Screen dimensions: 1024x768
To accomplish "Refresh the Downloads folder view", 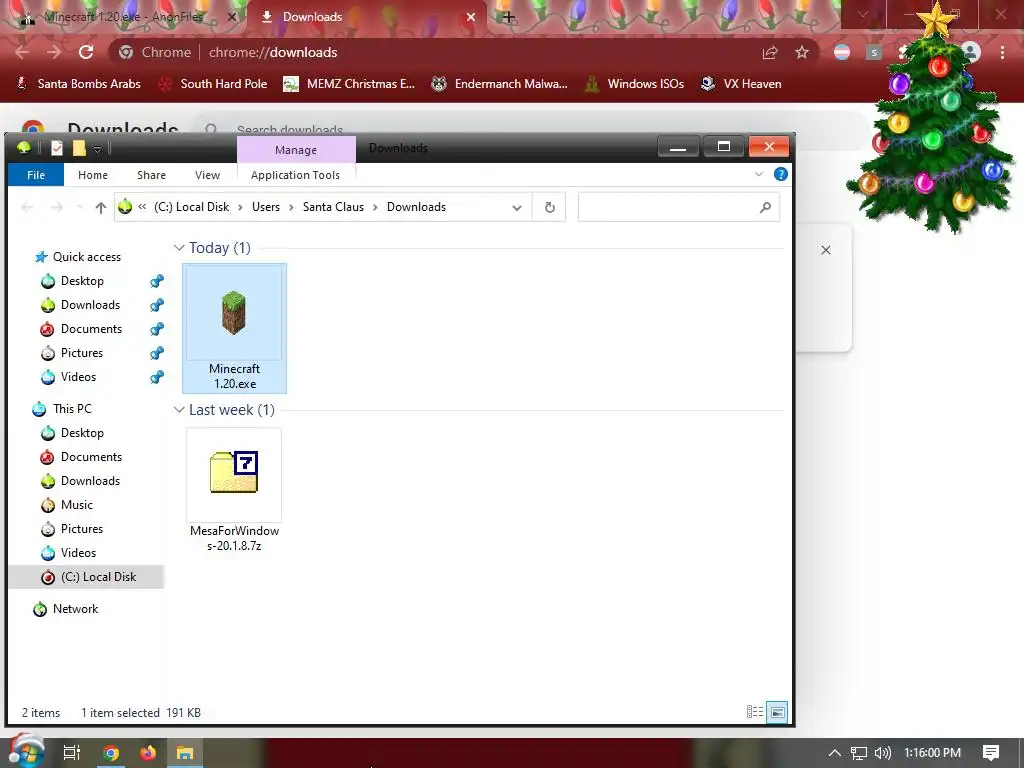I will pyautogui.click(x=549, y=207).
